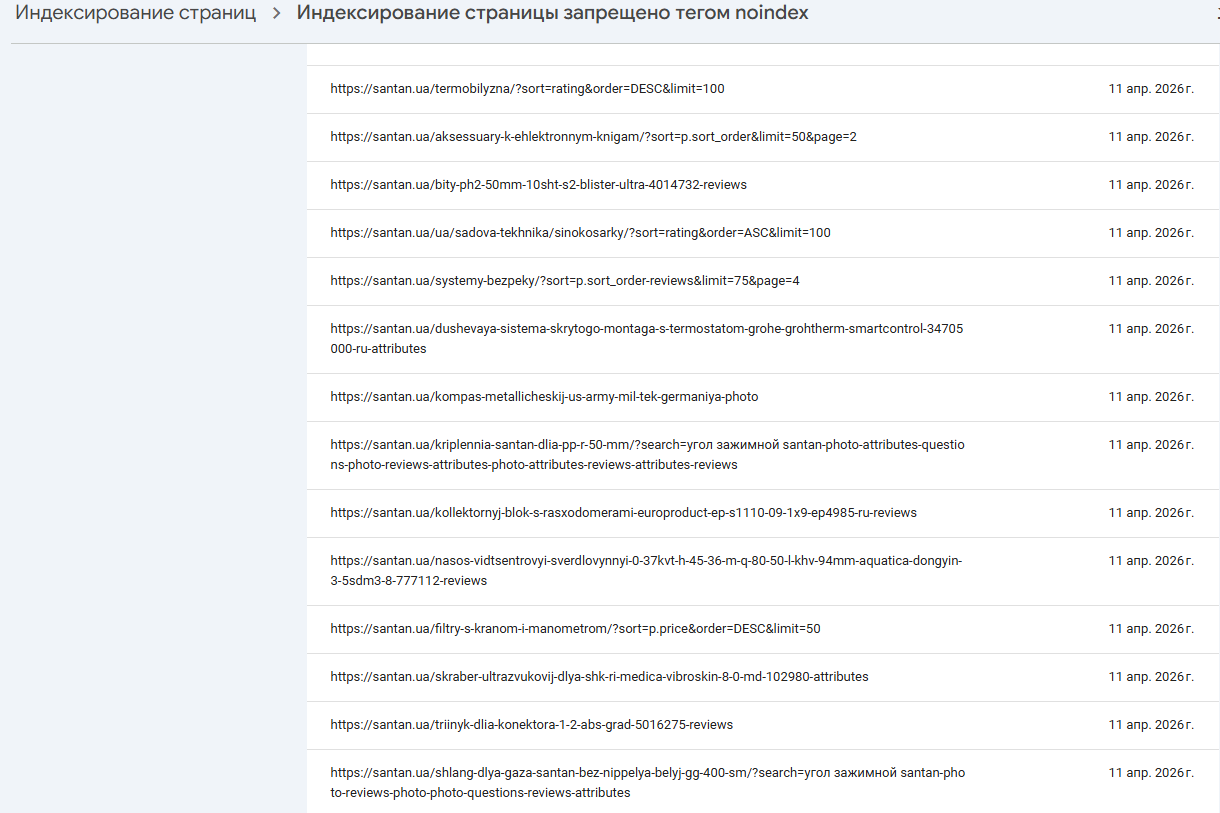
Task: Click the date in the shlang-dlya-gaza row
Action: point(1151,773)
